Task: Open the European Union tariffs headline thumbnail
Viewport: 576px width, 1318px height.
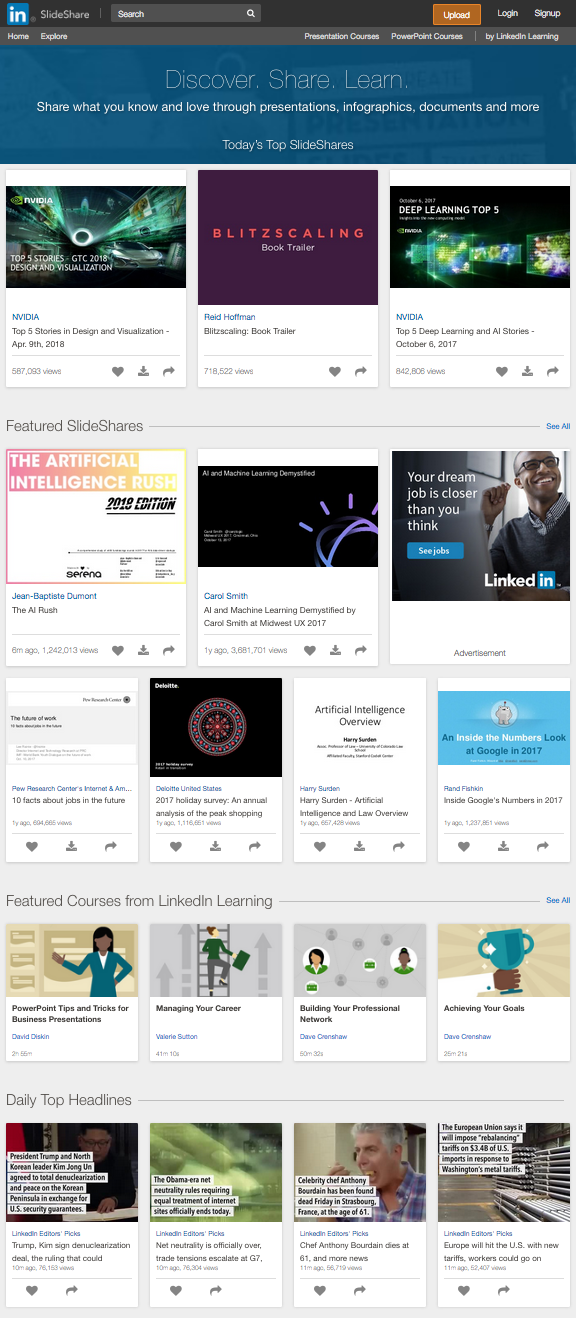Action: point(504,1172)
